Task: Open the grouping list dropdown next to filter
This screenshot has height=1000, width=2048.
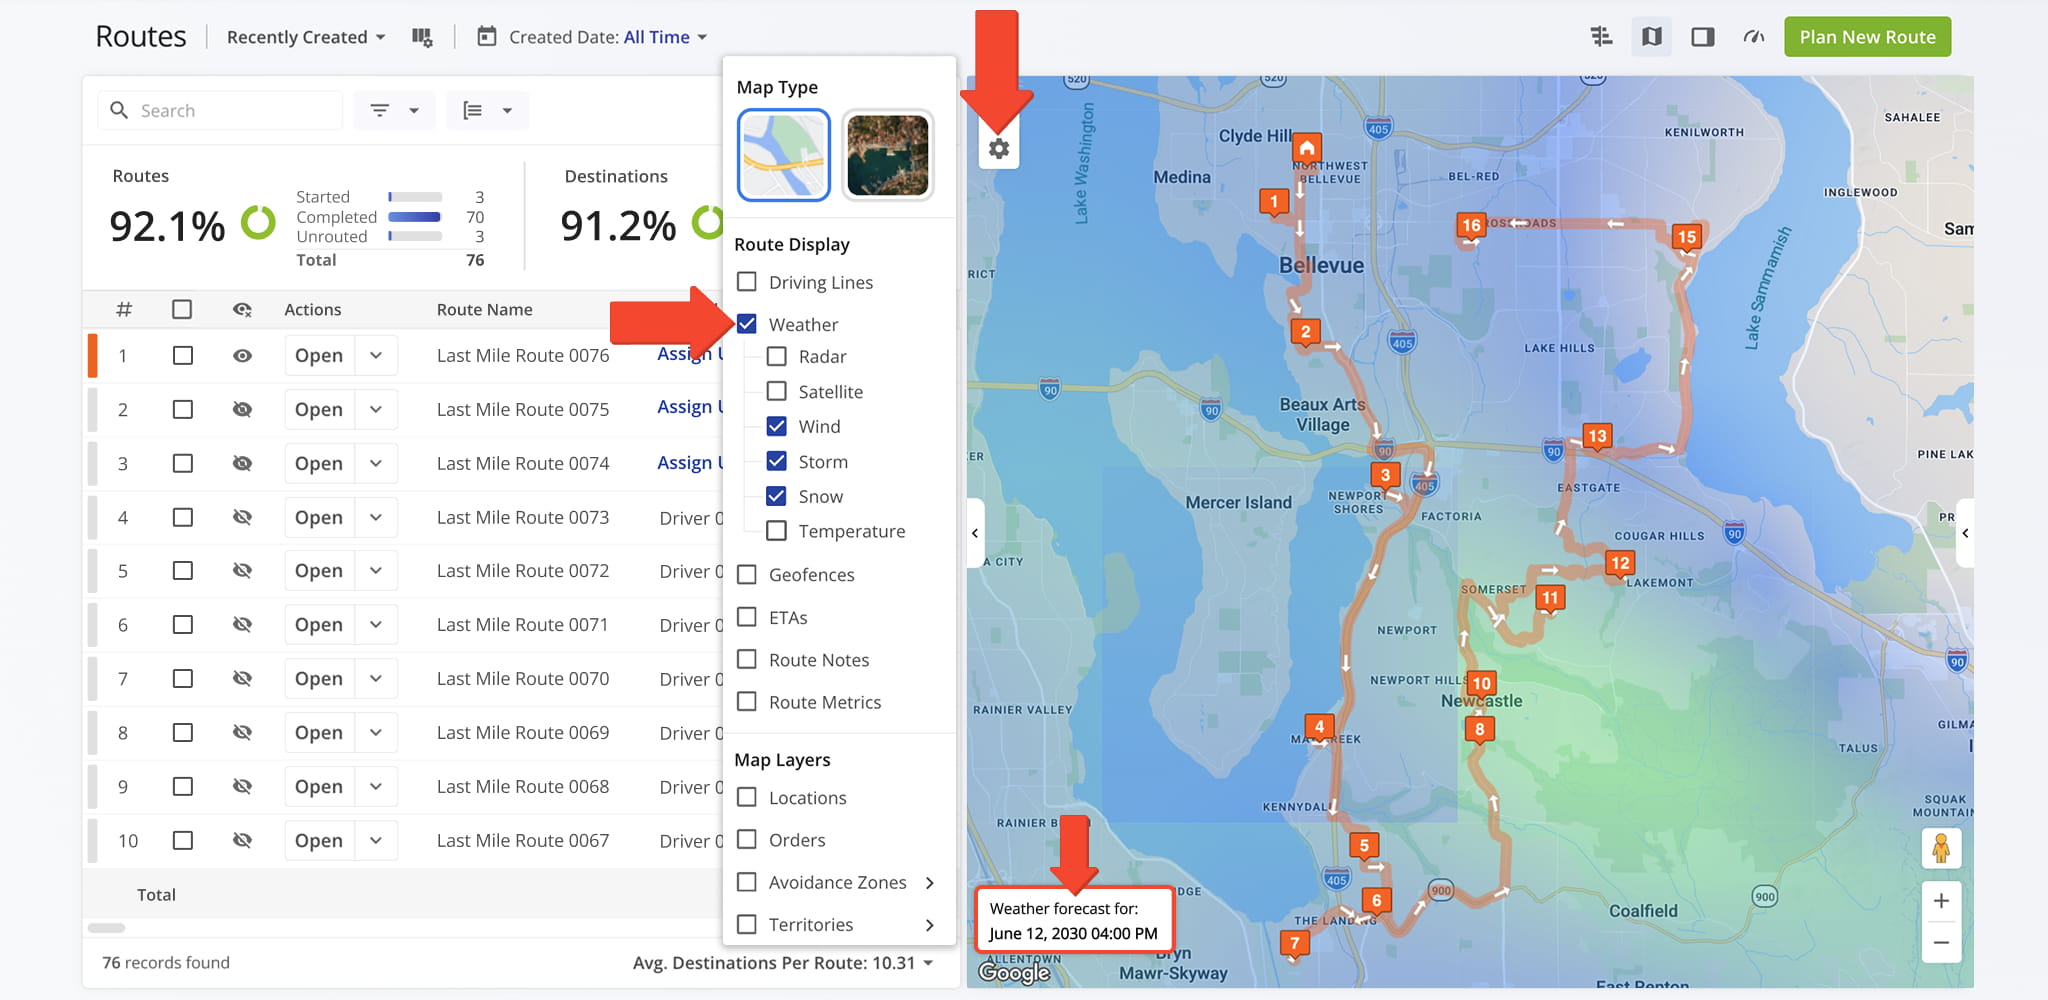Action: coord(488,110)
